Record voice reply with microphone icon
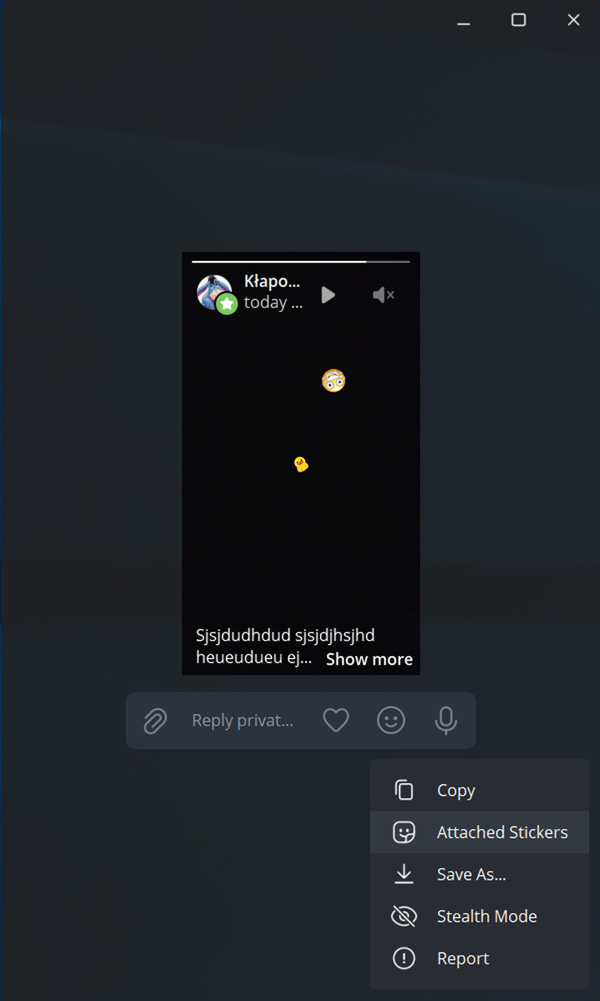The width and height of the screenshot is (600, 1001). click(446, 721)
